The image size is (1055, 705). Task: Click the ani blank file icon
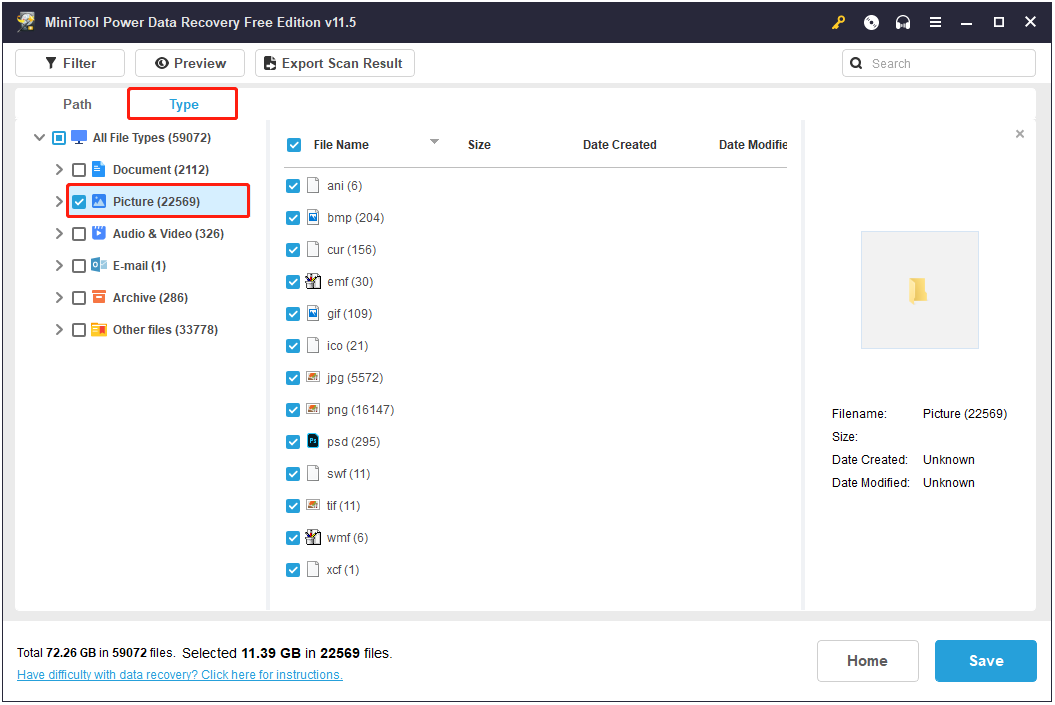click(x=313, y=186)
